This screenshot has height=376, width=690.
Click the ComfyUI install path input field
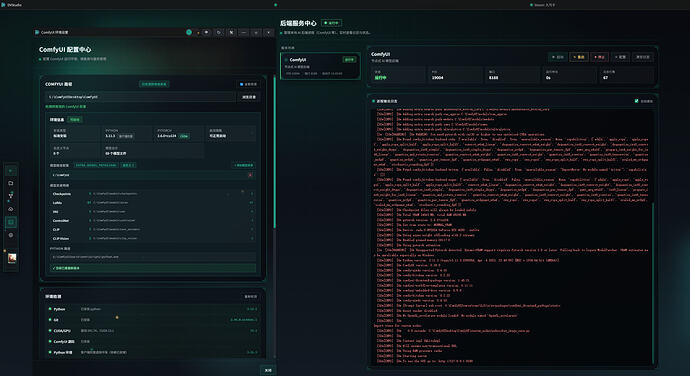[141, 97]
